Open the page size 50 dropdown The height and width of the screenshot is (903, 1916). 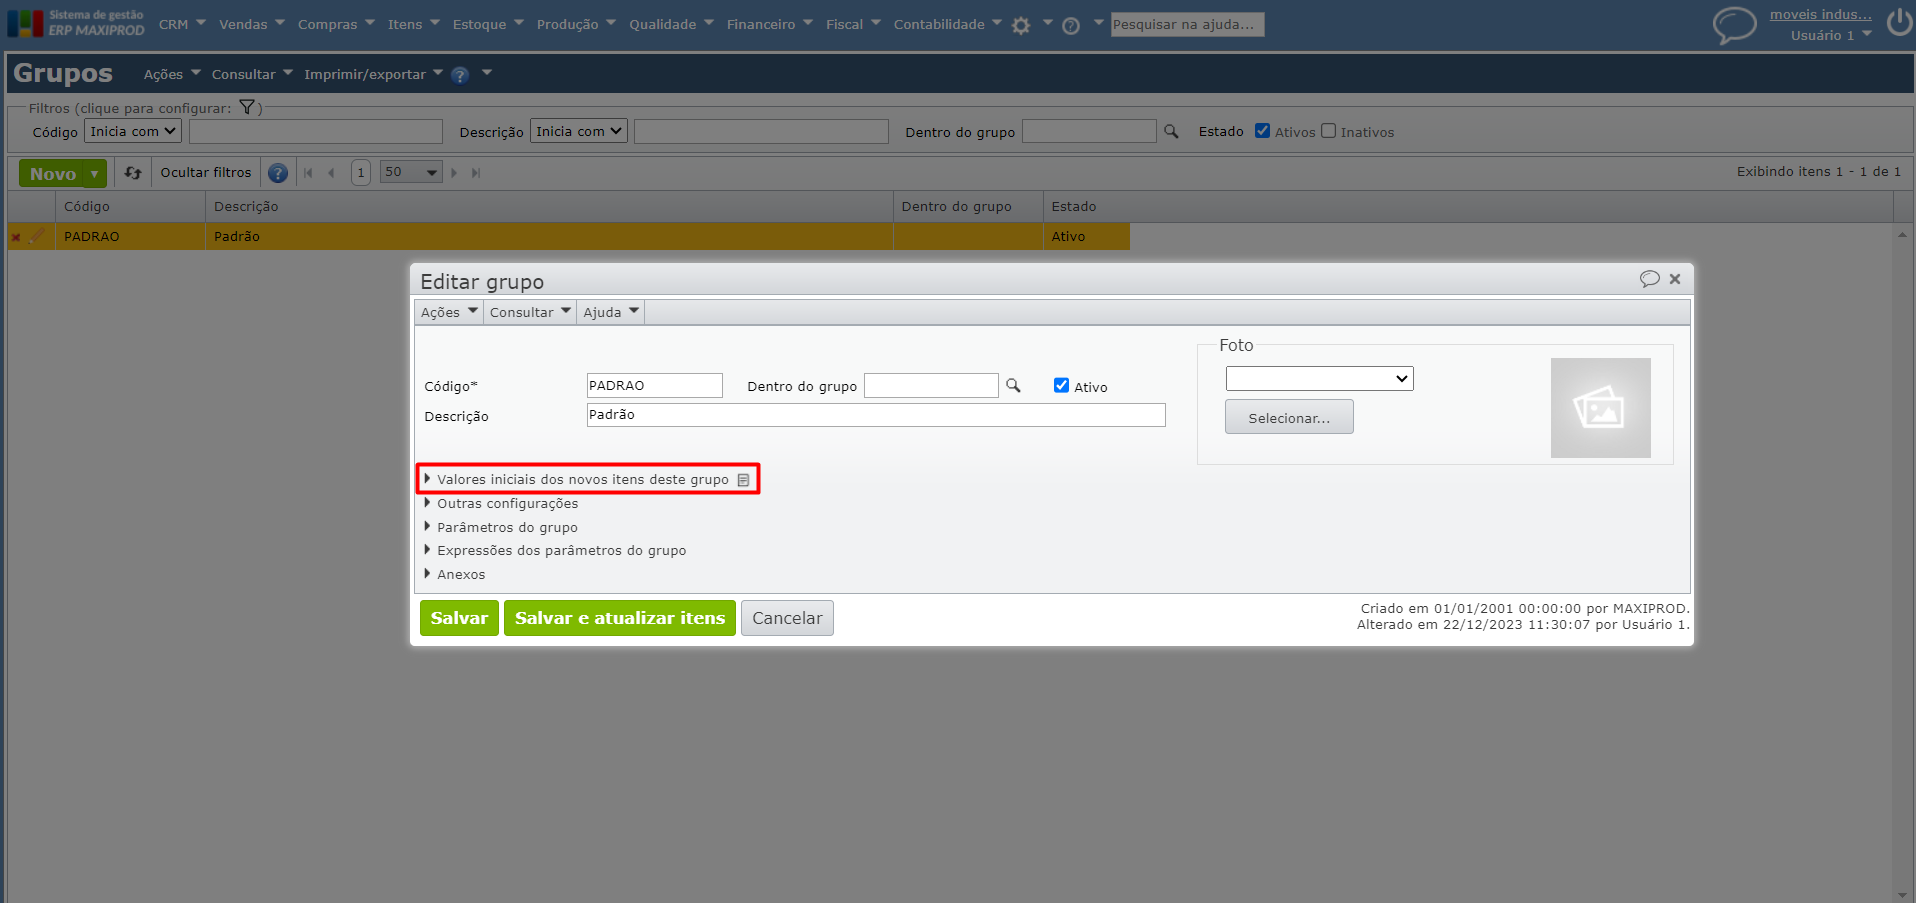[411, 172]
